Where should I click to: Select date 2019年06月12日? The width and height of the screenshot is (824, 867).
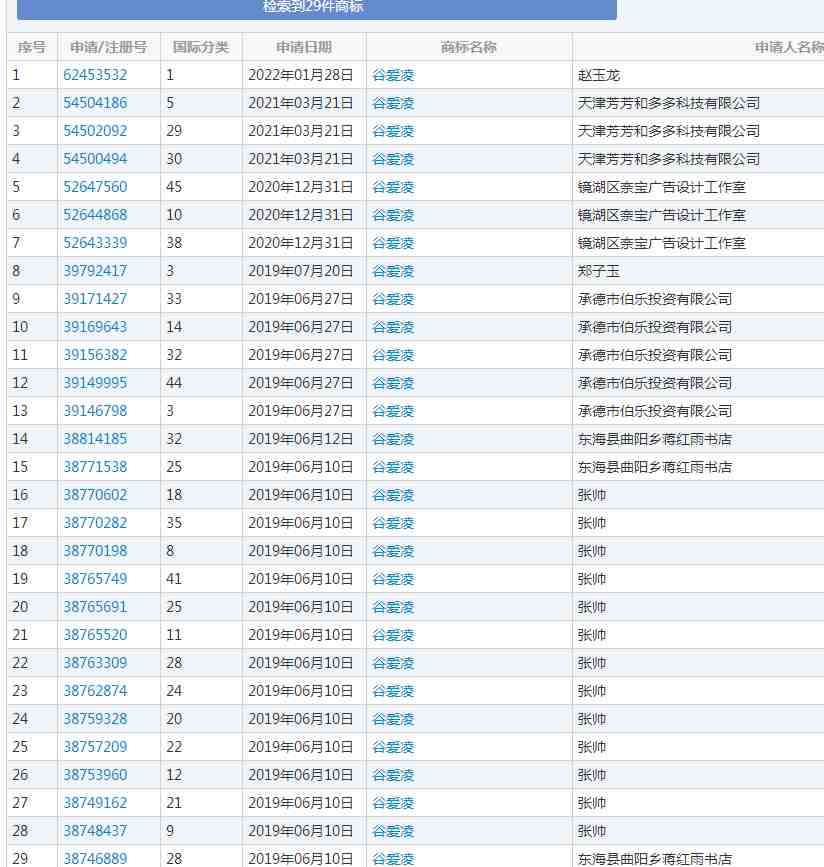(300, 439)
